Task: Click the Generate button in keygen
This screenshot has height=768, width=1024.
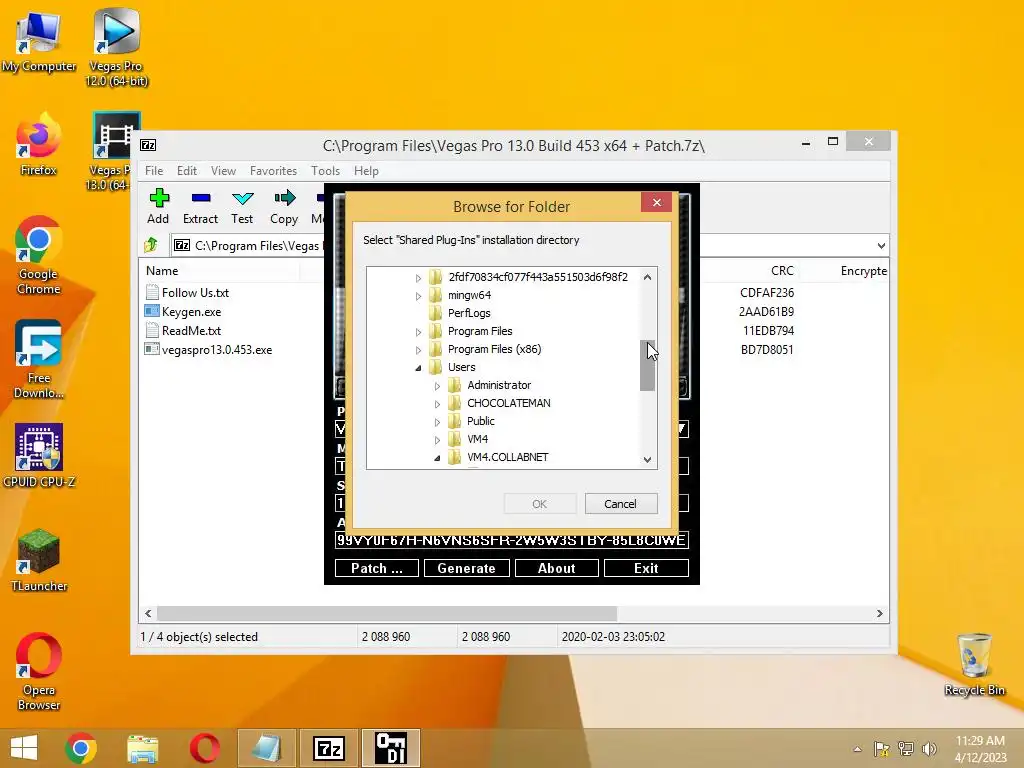Action: coord(466,568)
